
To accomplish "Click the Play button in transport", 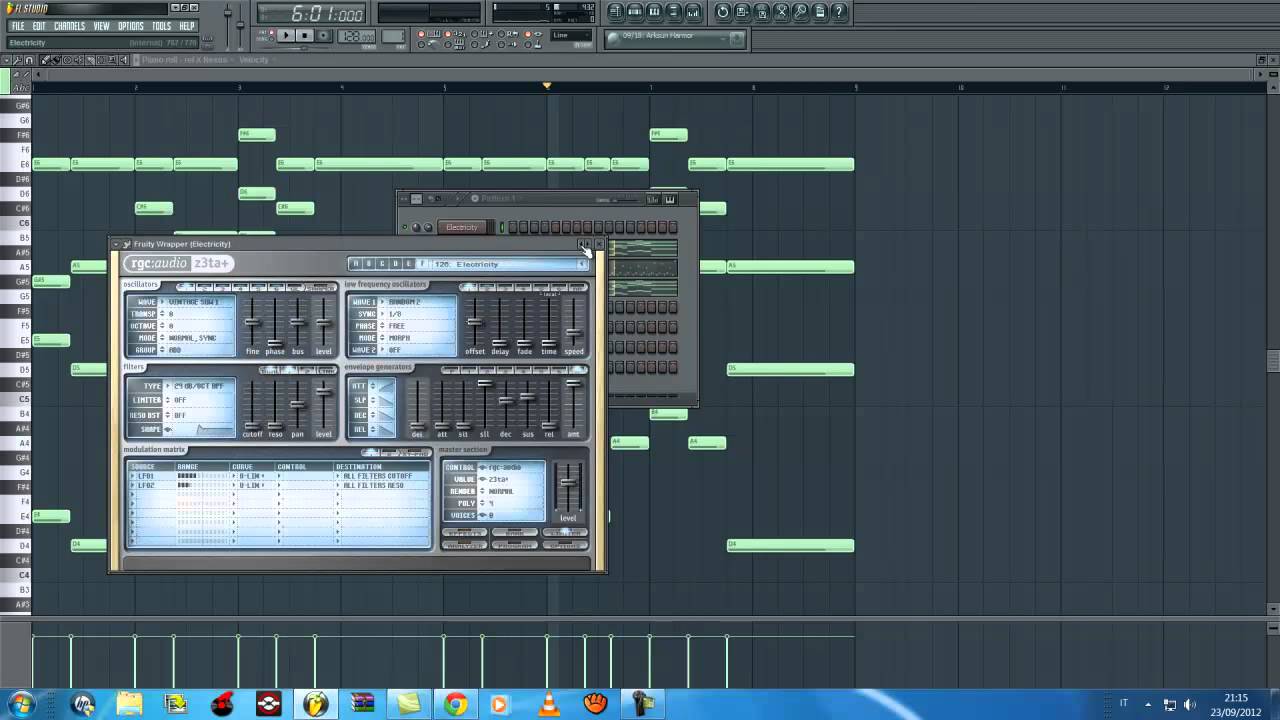I will 285,35.
